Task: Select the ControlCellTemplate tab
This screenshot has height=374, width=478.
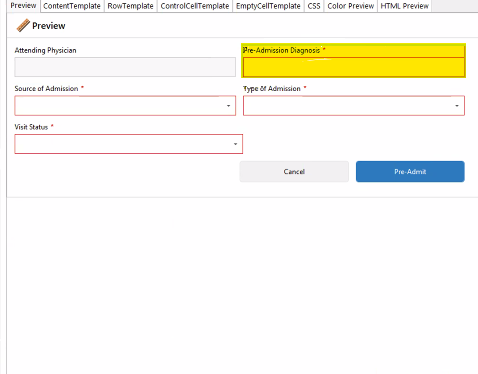Action: [195, 6]
